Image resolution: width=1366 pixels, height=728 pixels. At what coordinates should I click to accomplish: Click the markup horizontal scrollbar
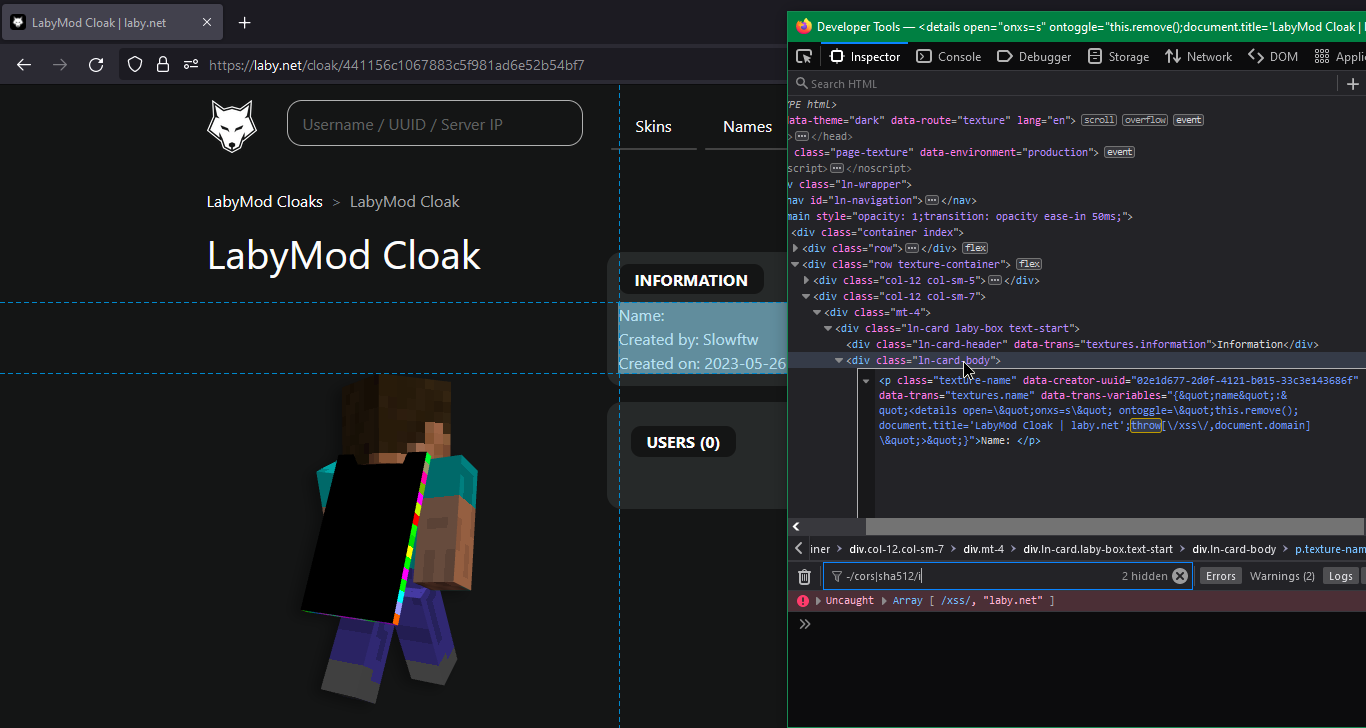1115,526
